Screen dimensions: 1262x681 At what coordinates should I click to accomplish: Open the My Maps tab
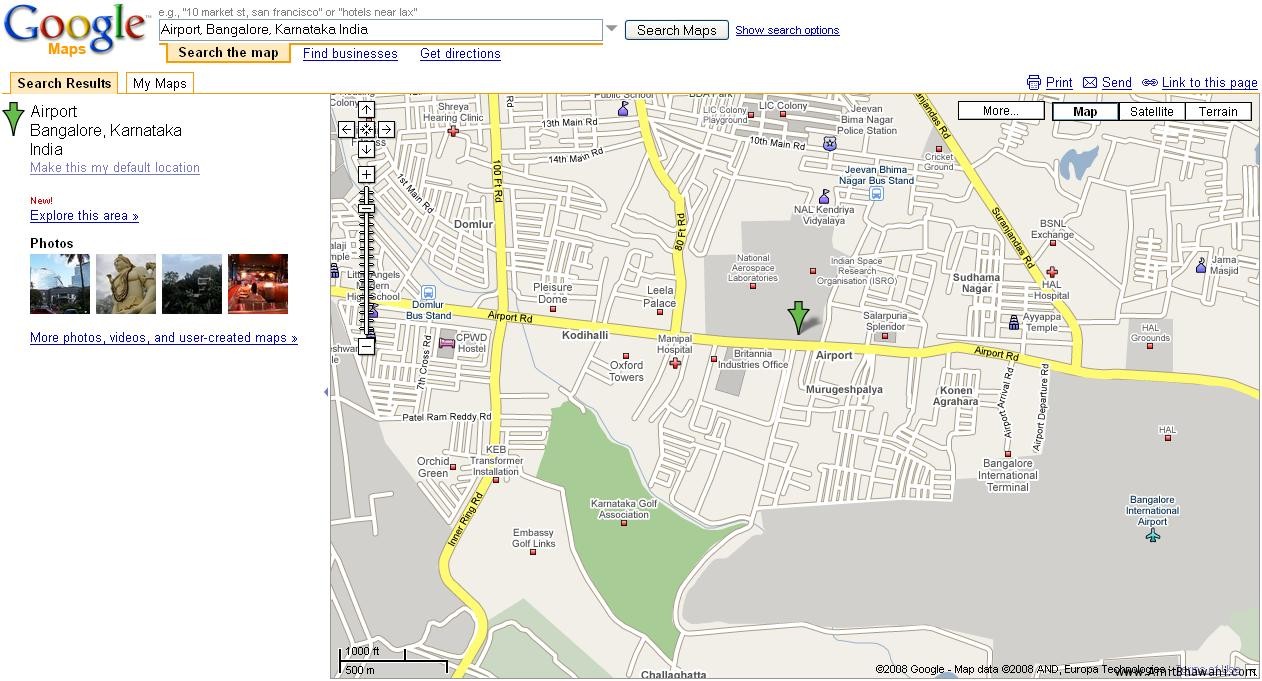160,83
